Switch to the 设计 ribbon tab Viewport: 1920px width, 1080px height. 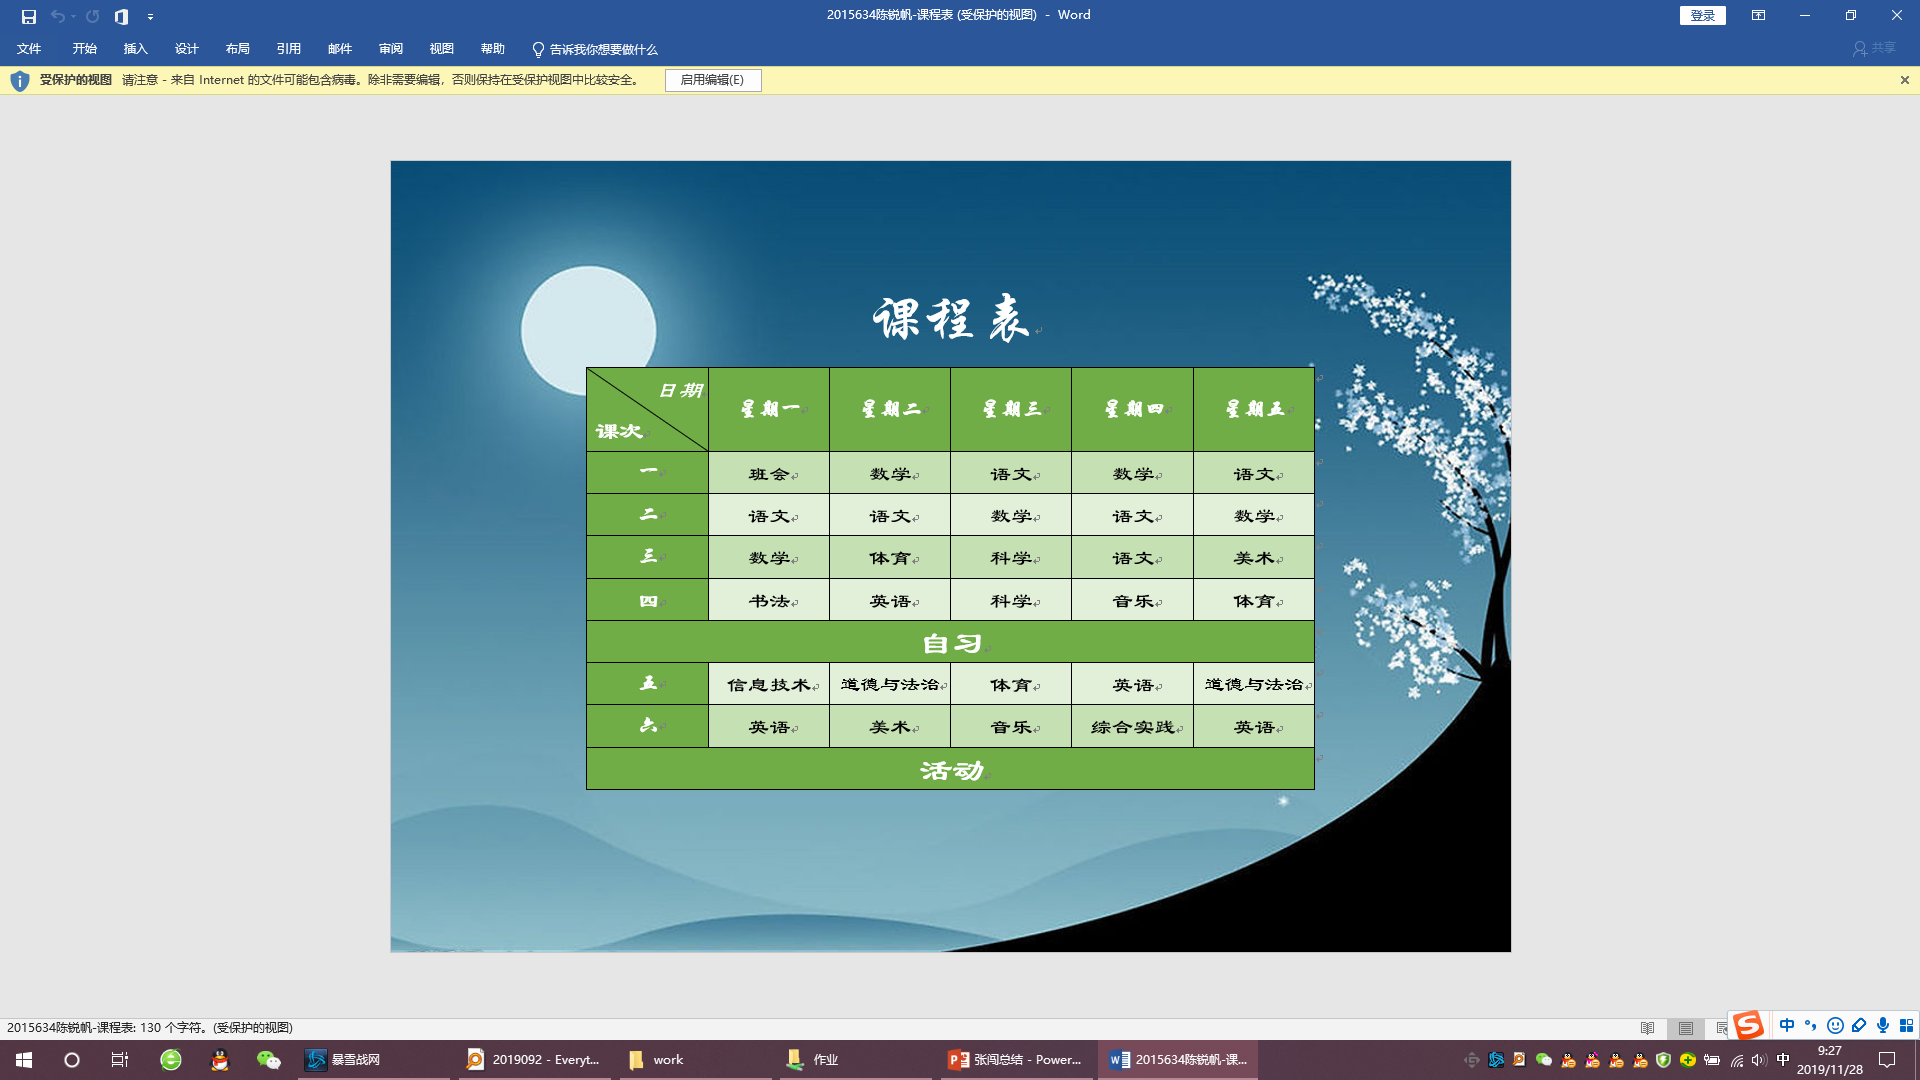[x=186, y=49]
